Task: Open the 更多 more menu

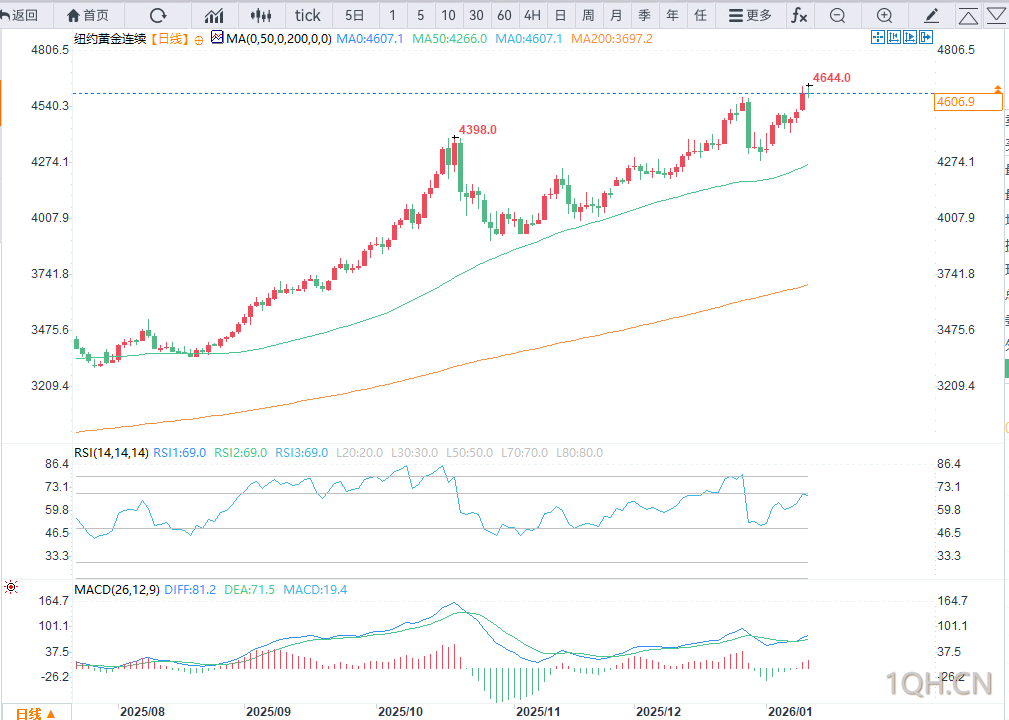Action: click(750, 15)
